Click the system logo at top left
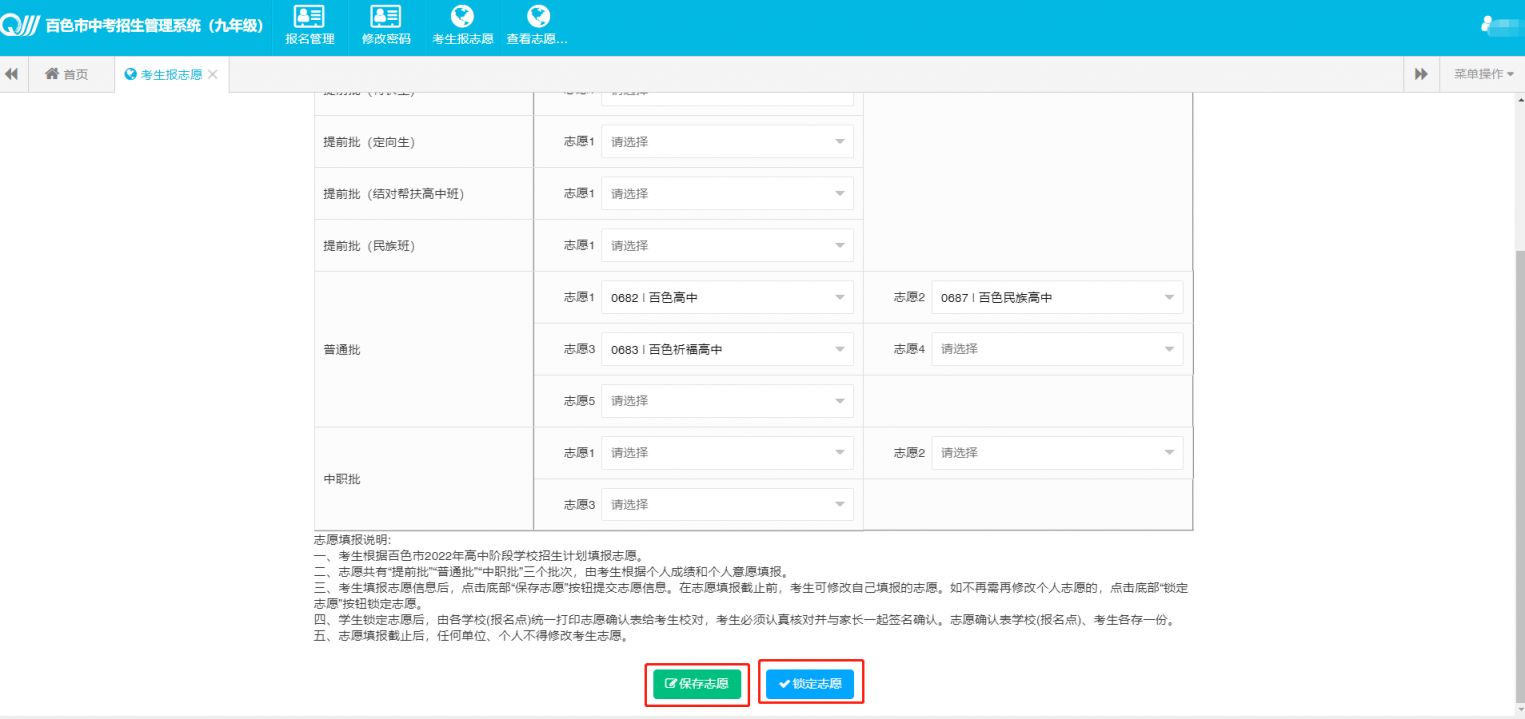This screenshot has height=719, width=1525. click(x=20, y=25)
